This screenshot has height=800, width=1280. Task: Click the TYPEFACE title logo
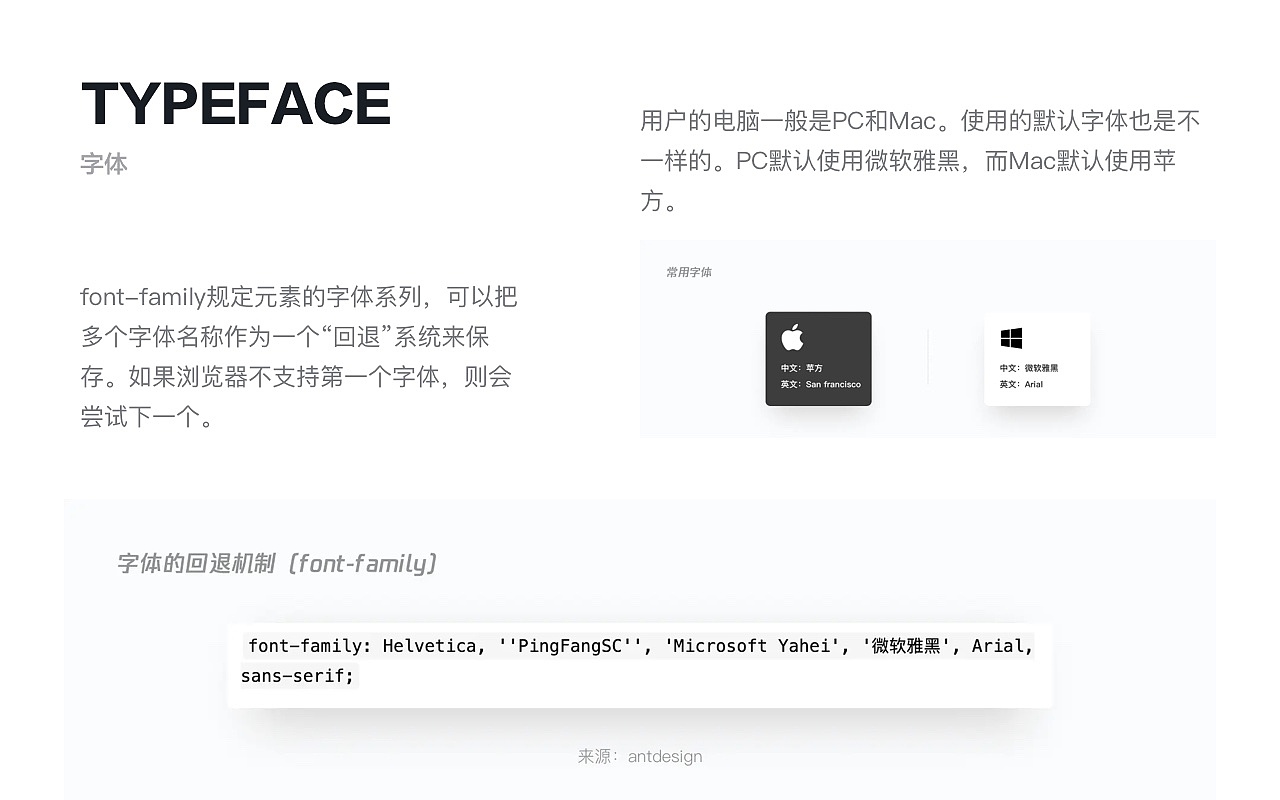(235, 101)
